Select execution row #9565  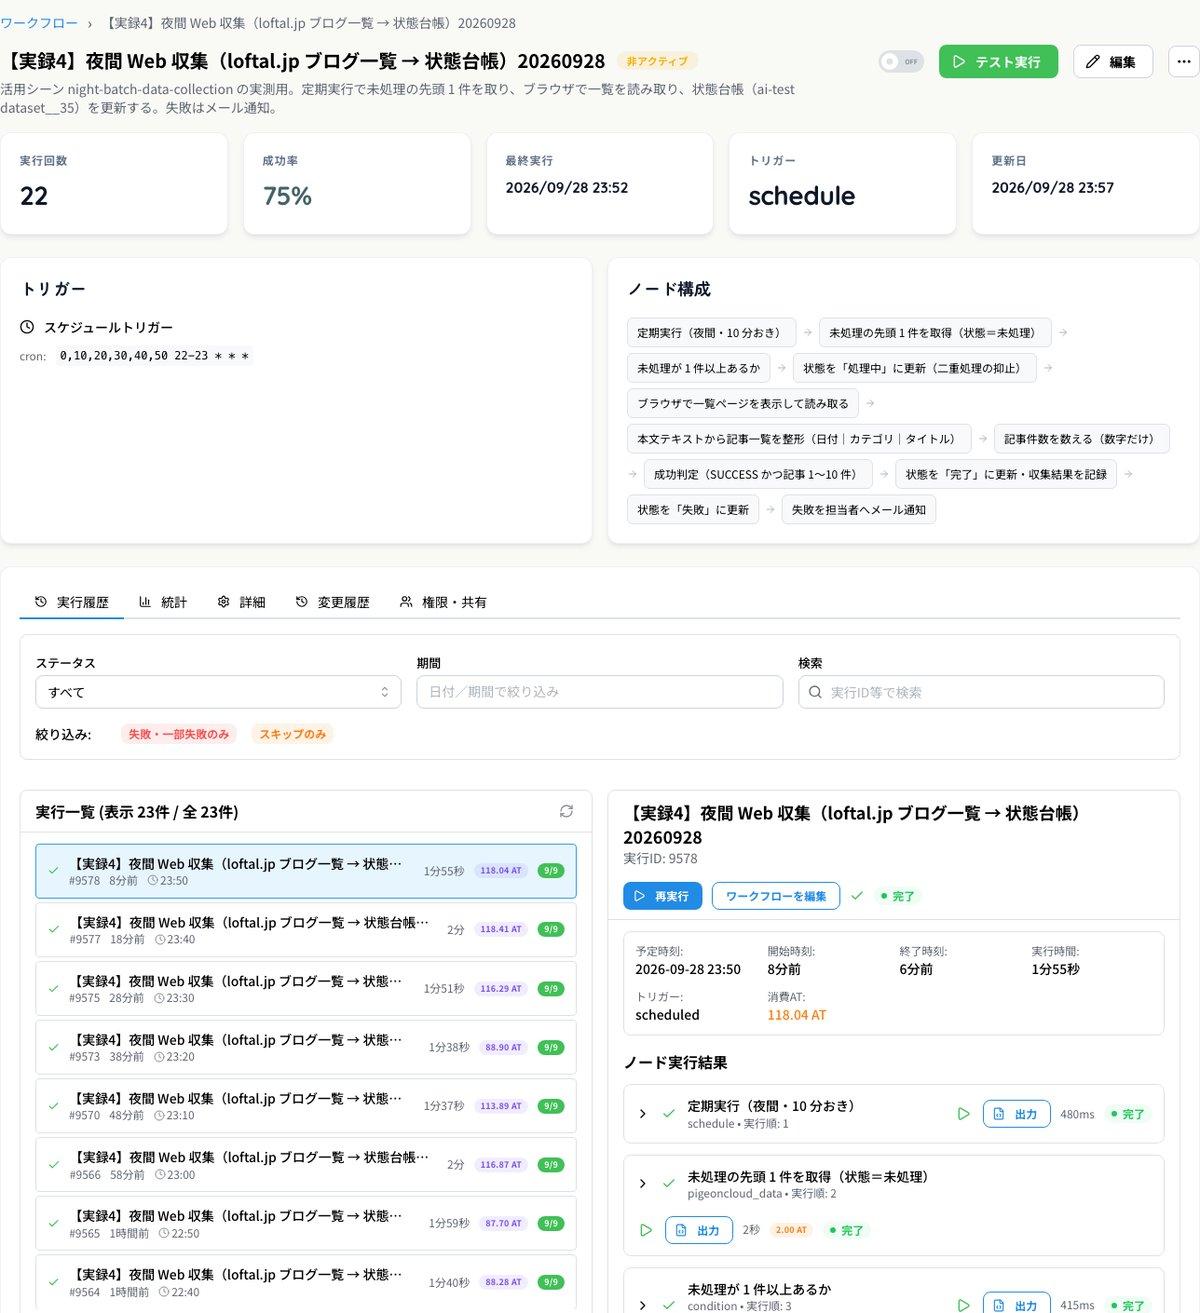(x=306, y=1223)
